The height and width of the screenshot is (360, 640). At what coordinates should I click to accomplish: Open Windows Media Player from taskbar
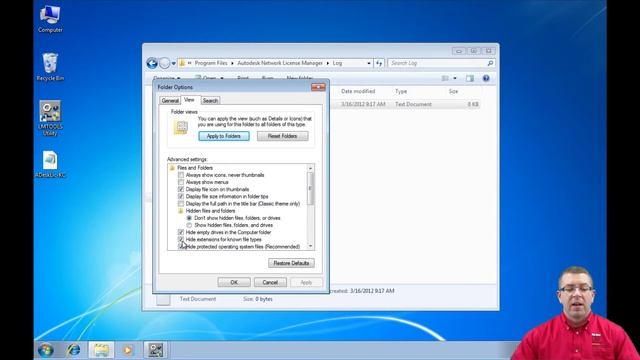128,350
